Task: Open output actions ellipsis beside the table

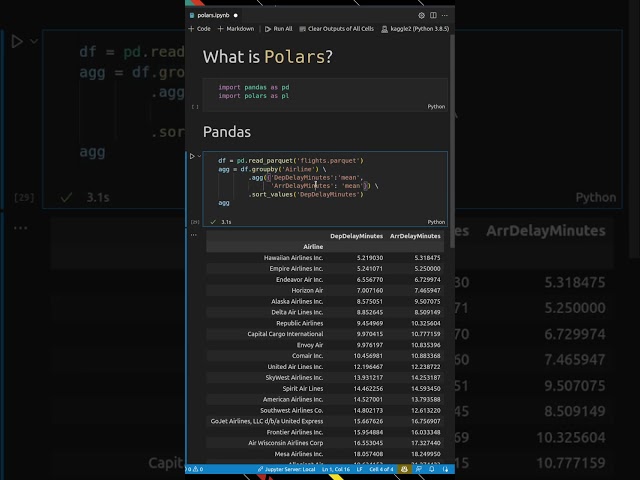Action: click(x=193, y=235)
